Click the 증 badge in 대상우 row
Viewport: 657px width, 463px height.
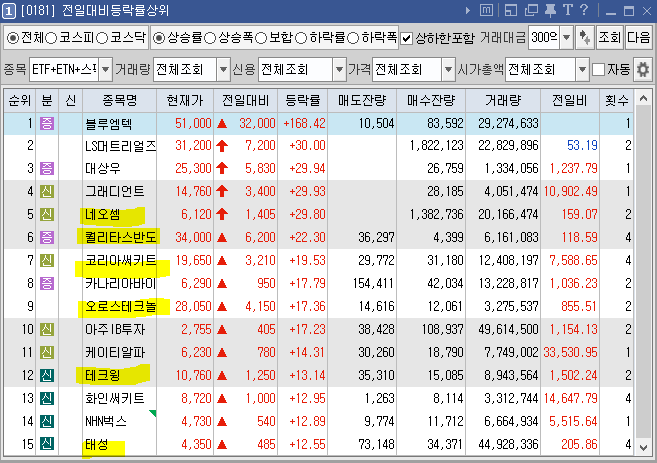[x=47, y=168]
